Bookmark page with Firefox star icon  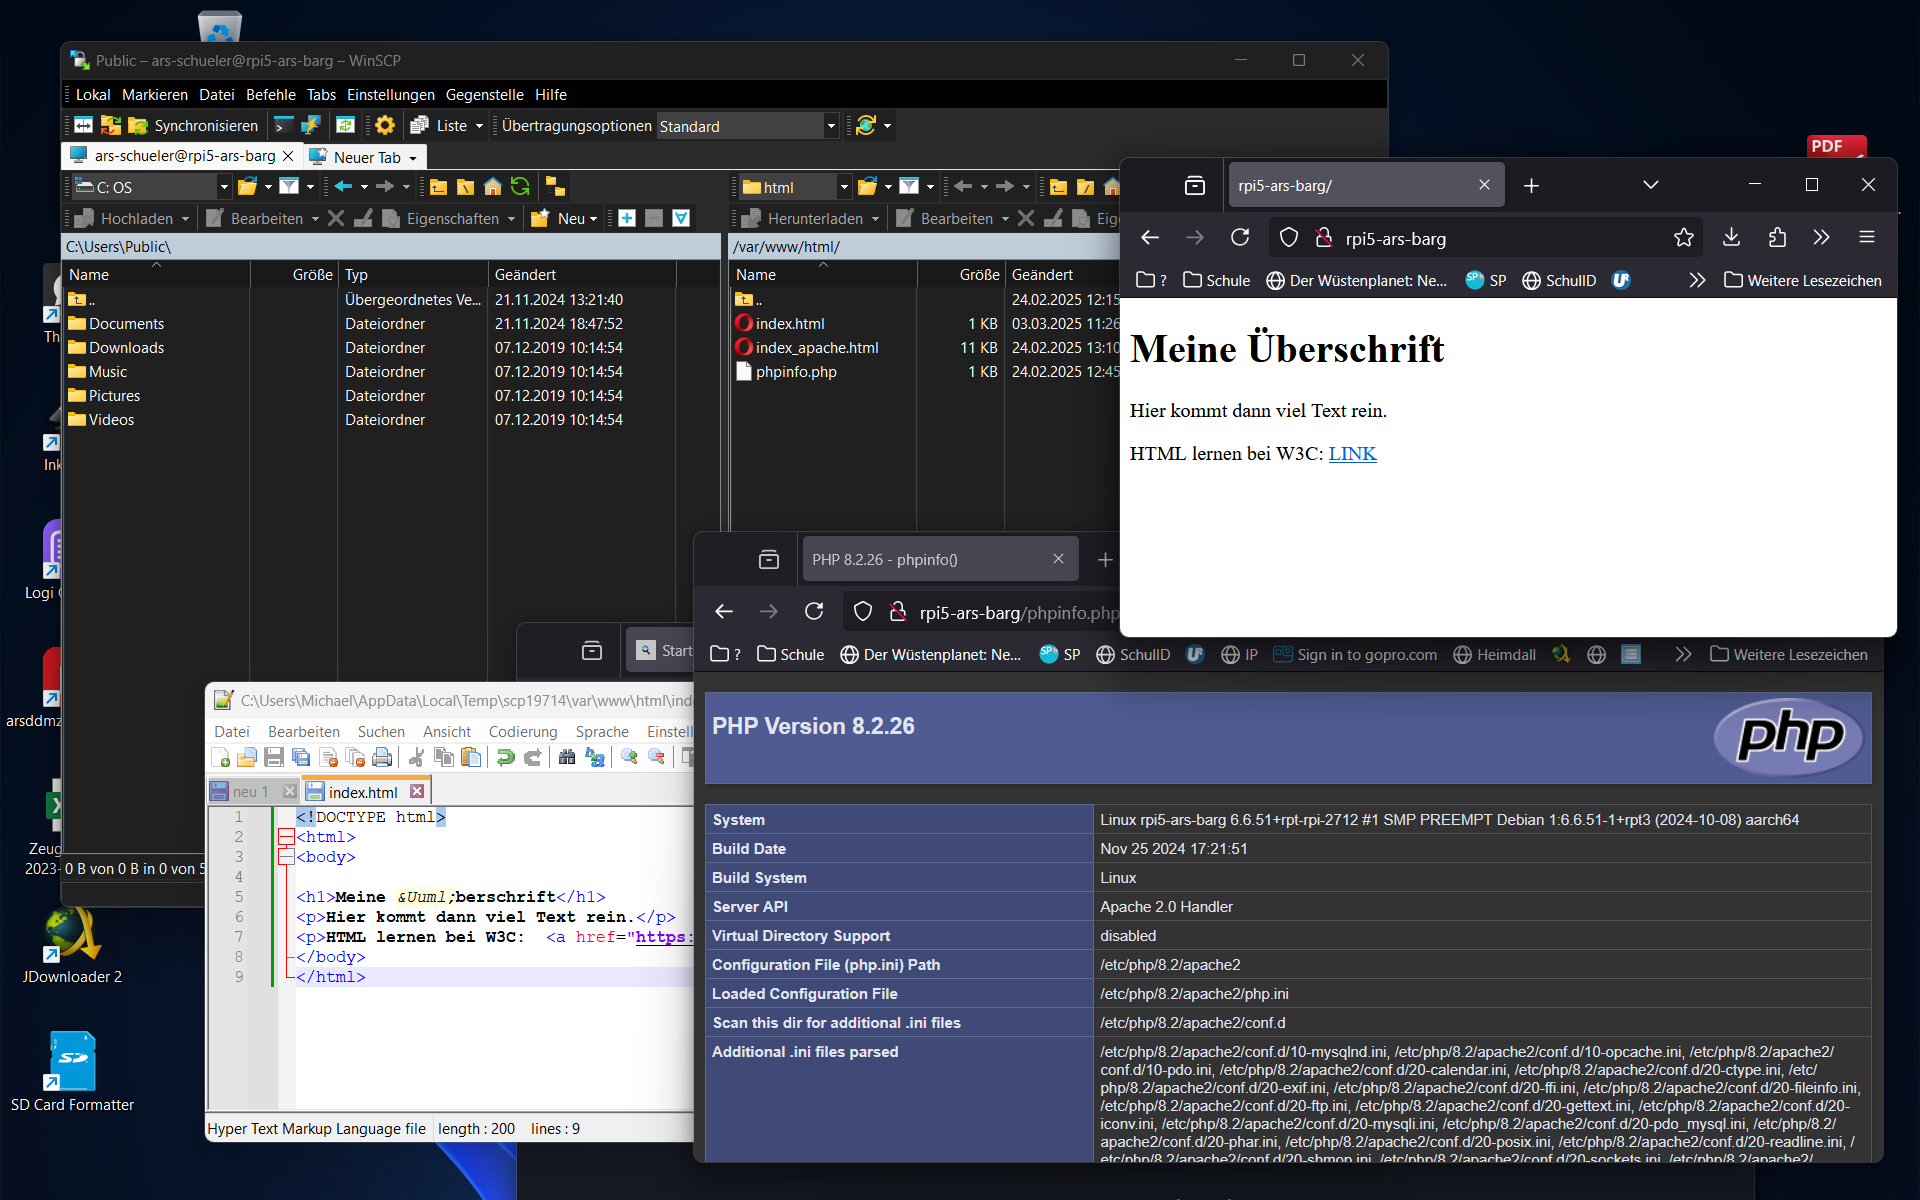[1684, 238]
